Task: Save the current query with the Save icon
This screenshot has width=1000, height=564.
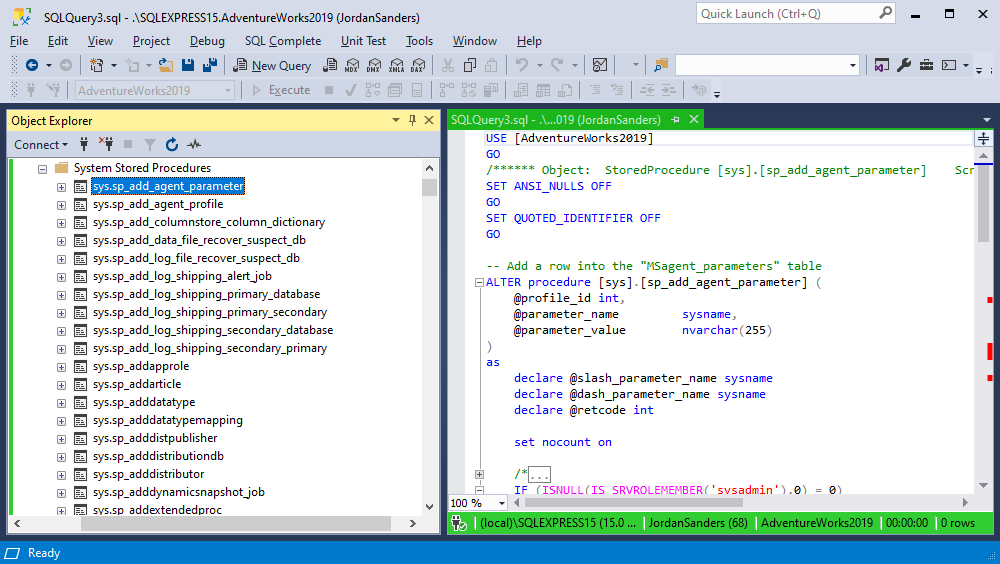Action: tap(188, 65)
